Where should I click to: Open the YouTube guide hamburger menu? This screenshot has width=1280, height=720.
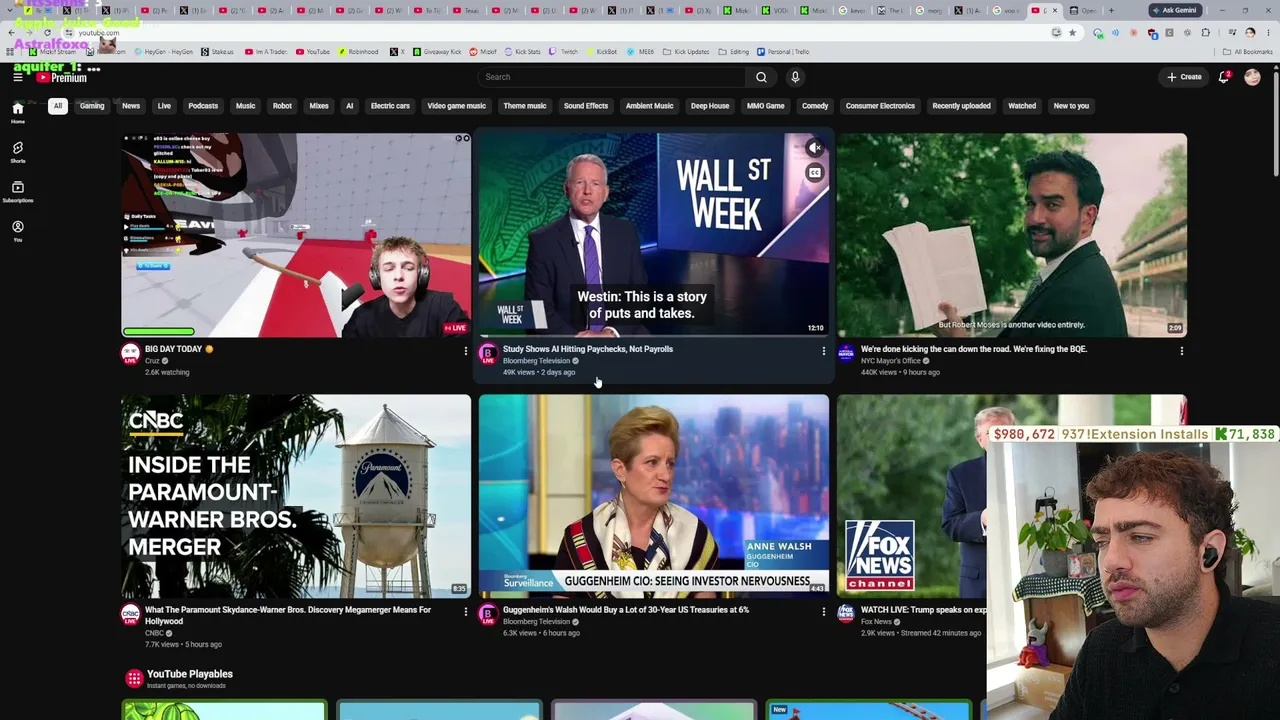point(18,77)
